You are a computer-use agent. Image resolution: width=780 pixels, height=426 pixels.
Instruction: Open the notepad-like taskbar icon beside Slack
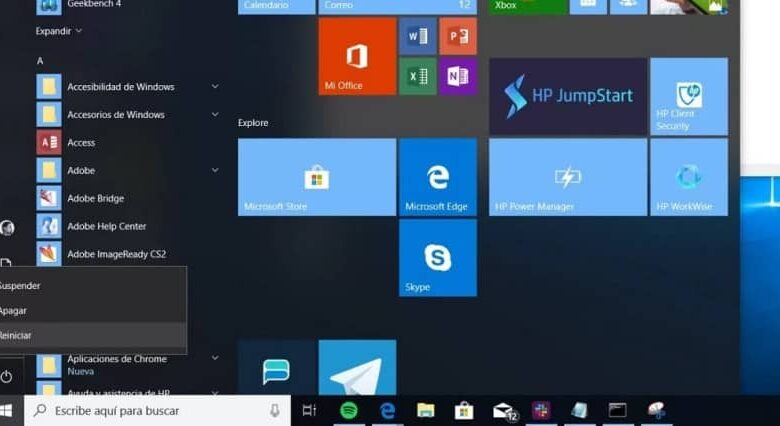click(579, 411)
